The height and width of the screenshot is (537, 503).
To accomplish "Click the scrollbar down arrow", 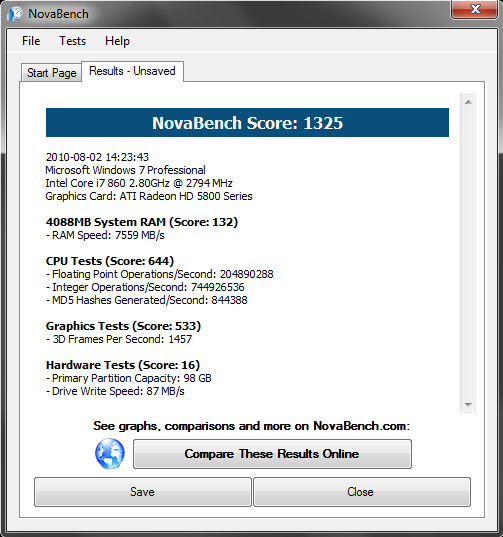I will click(x=468, y=404).
